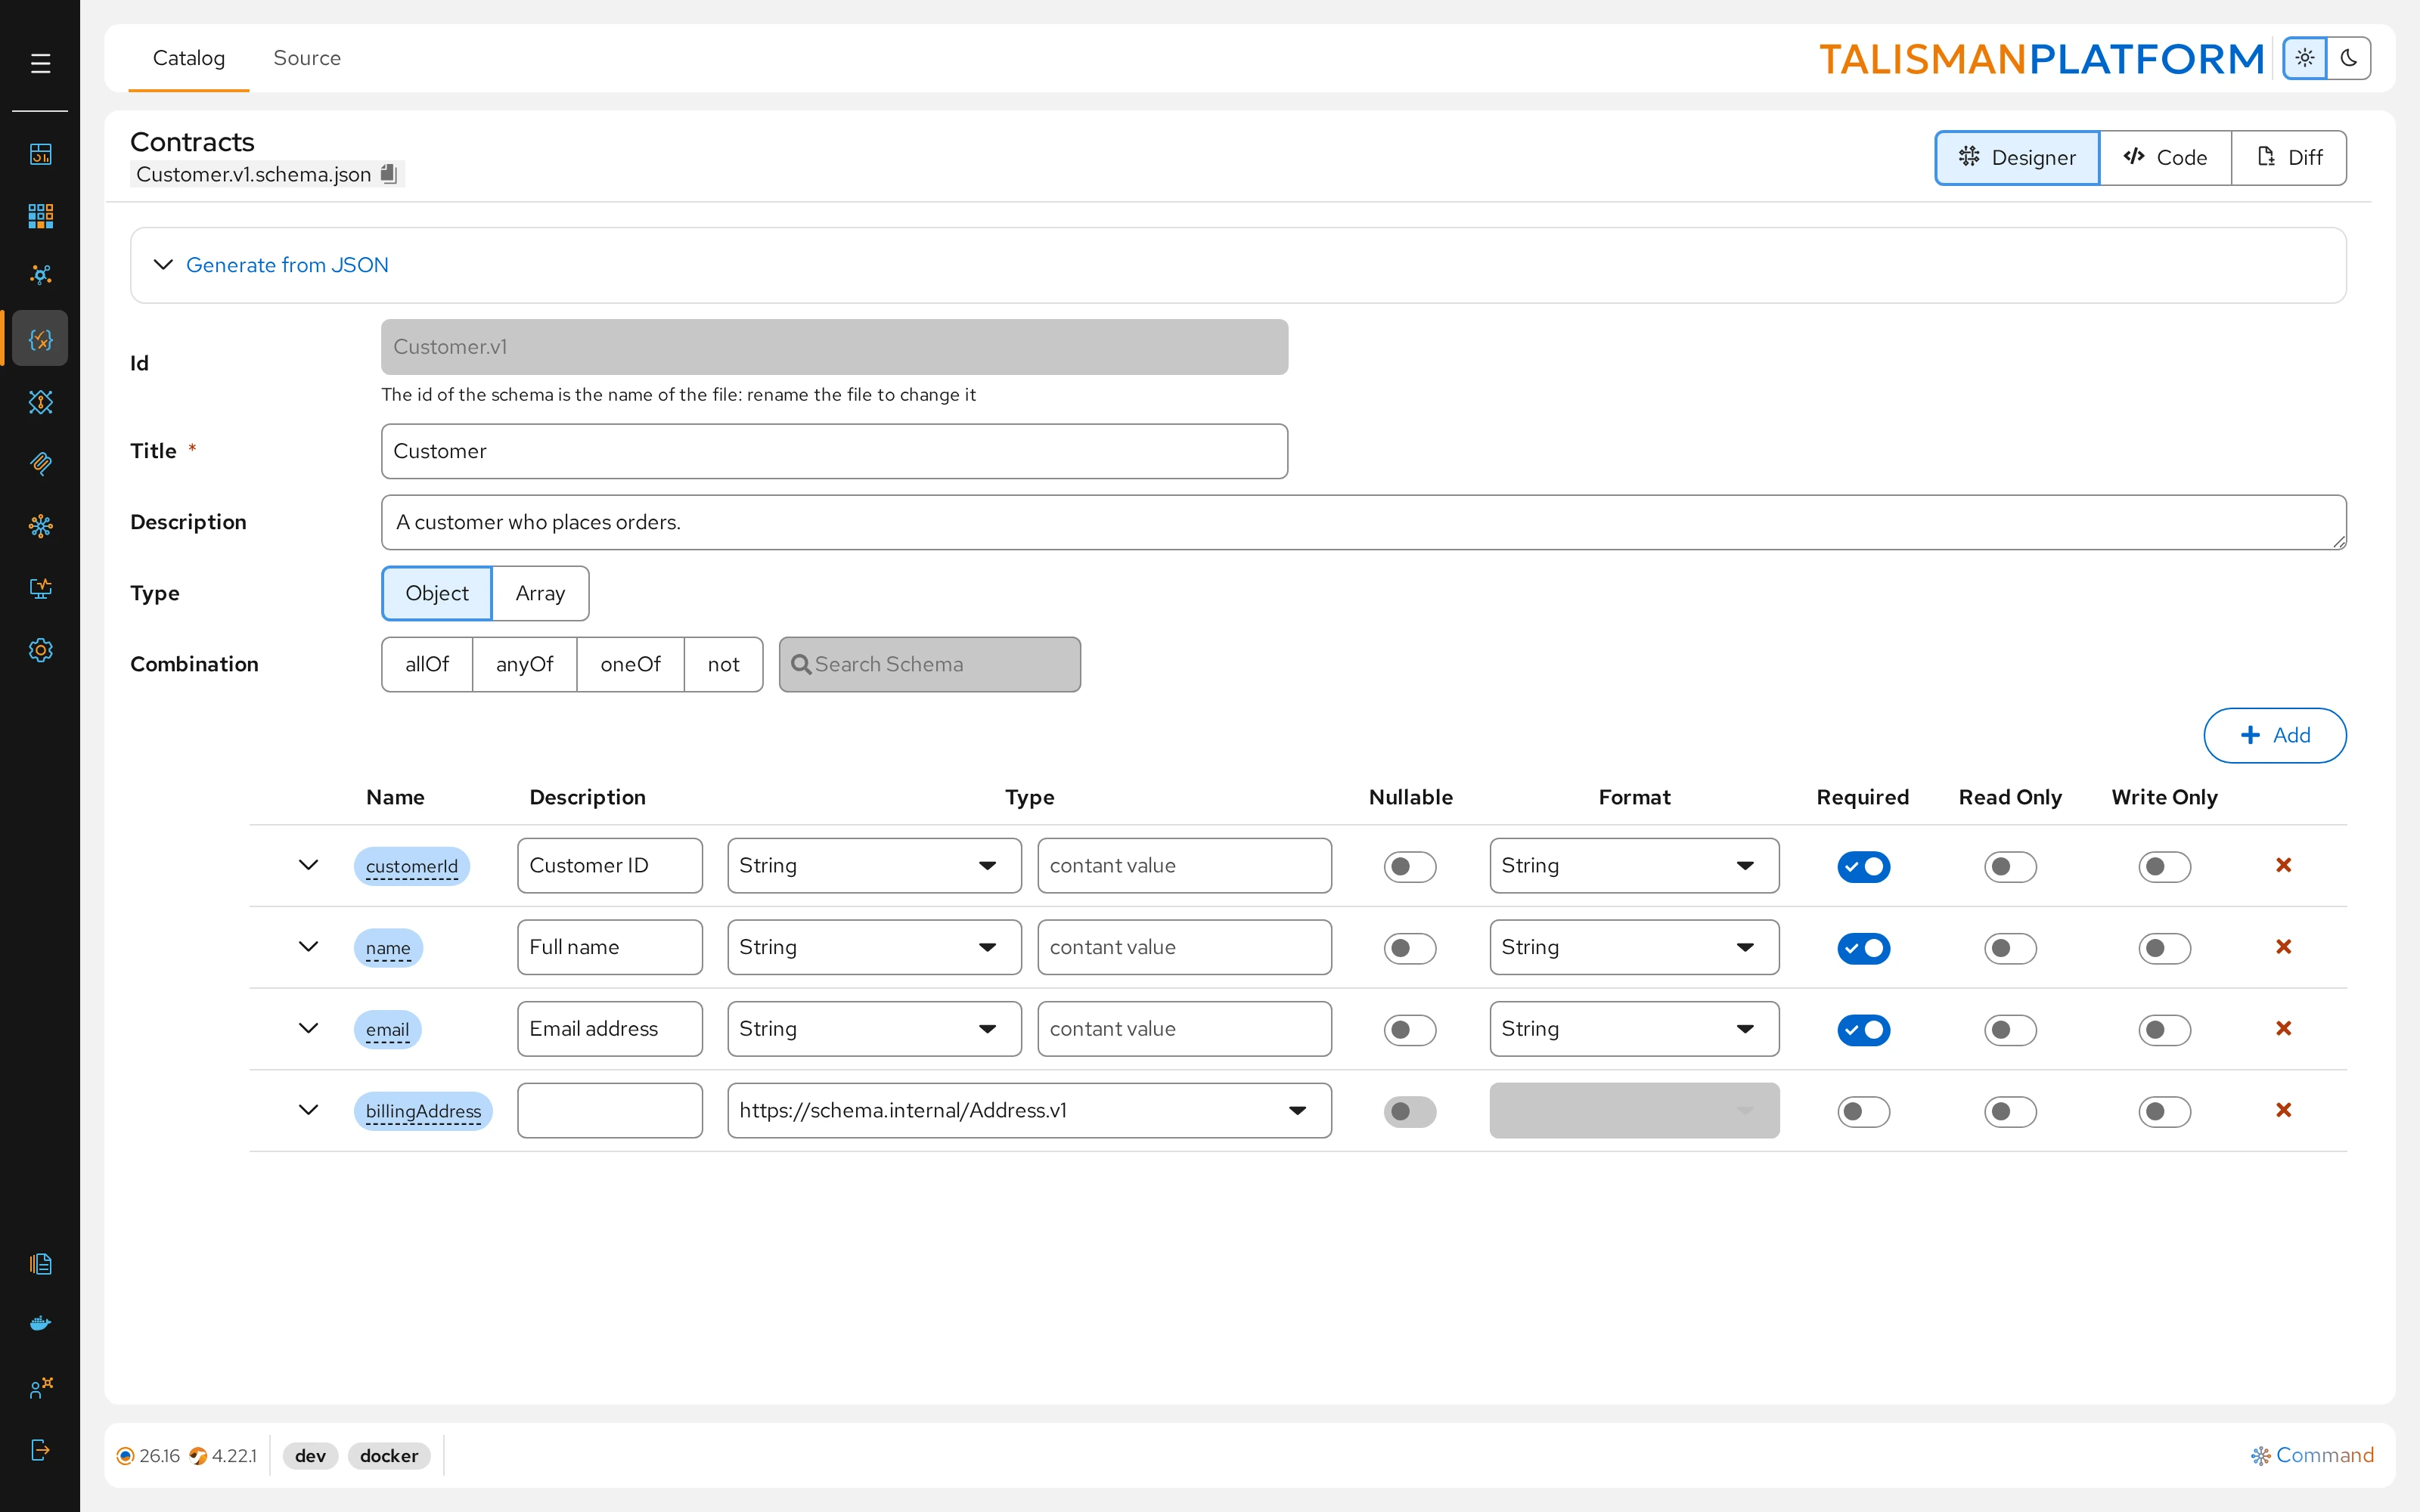Enable Write Only for customerId
This screenshot has width=2420, height=1512.
click(2164, 866)
